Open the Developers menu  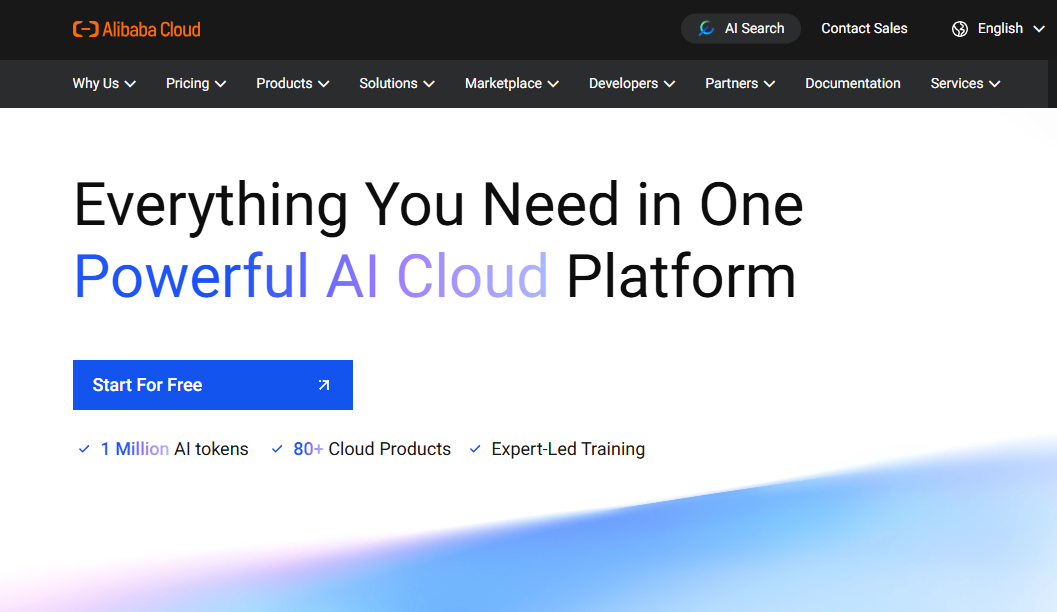point(632,84)
